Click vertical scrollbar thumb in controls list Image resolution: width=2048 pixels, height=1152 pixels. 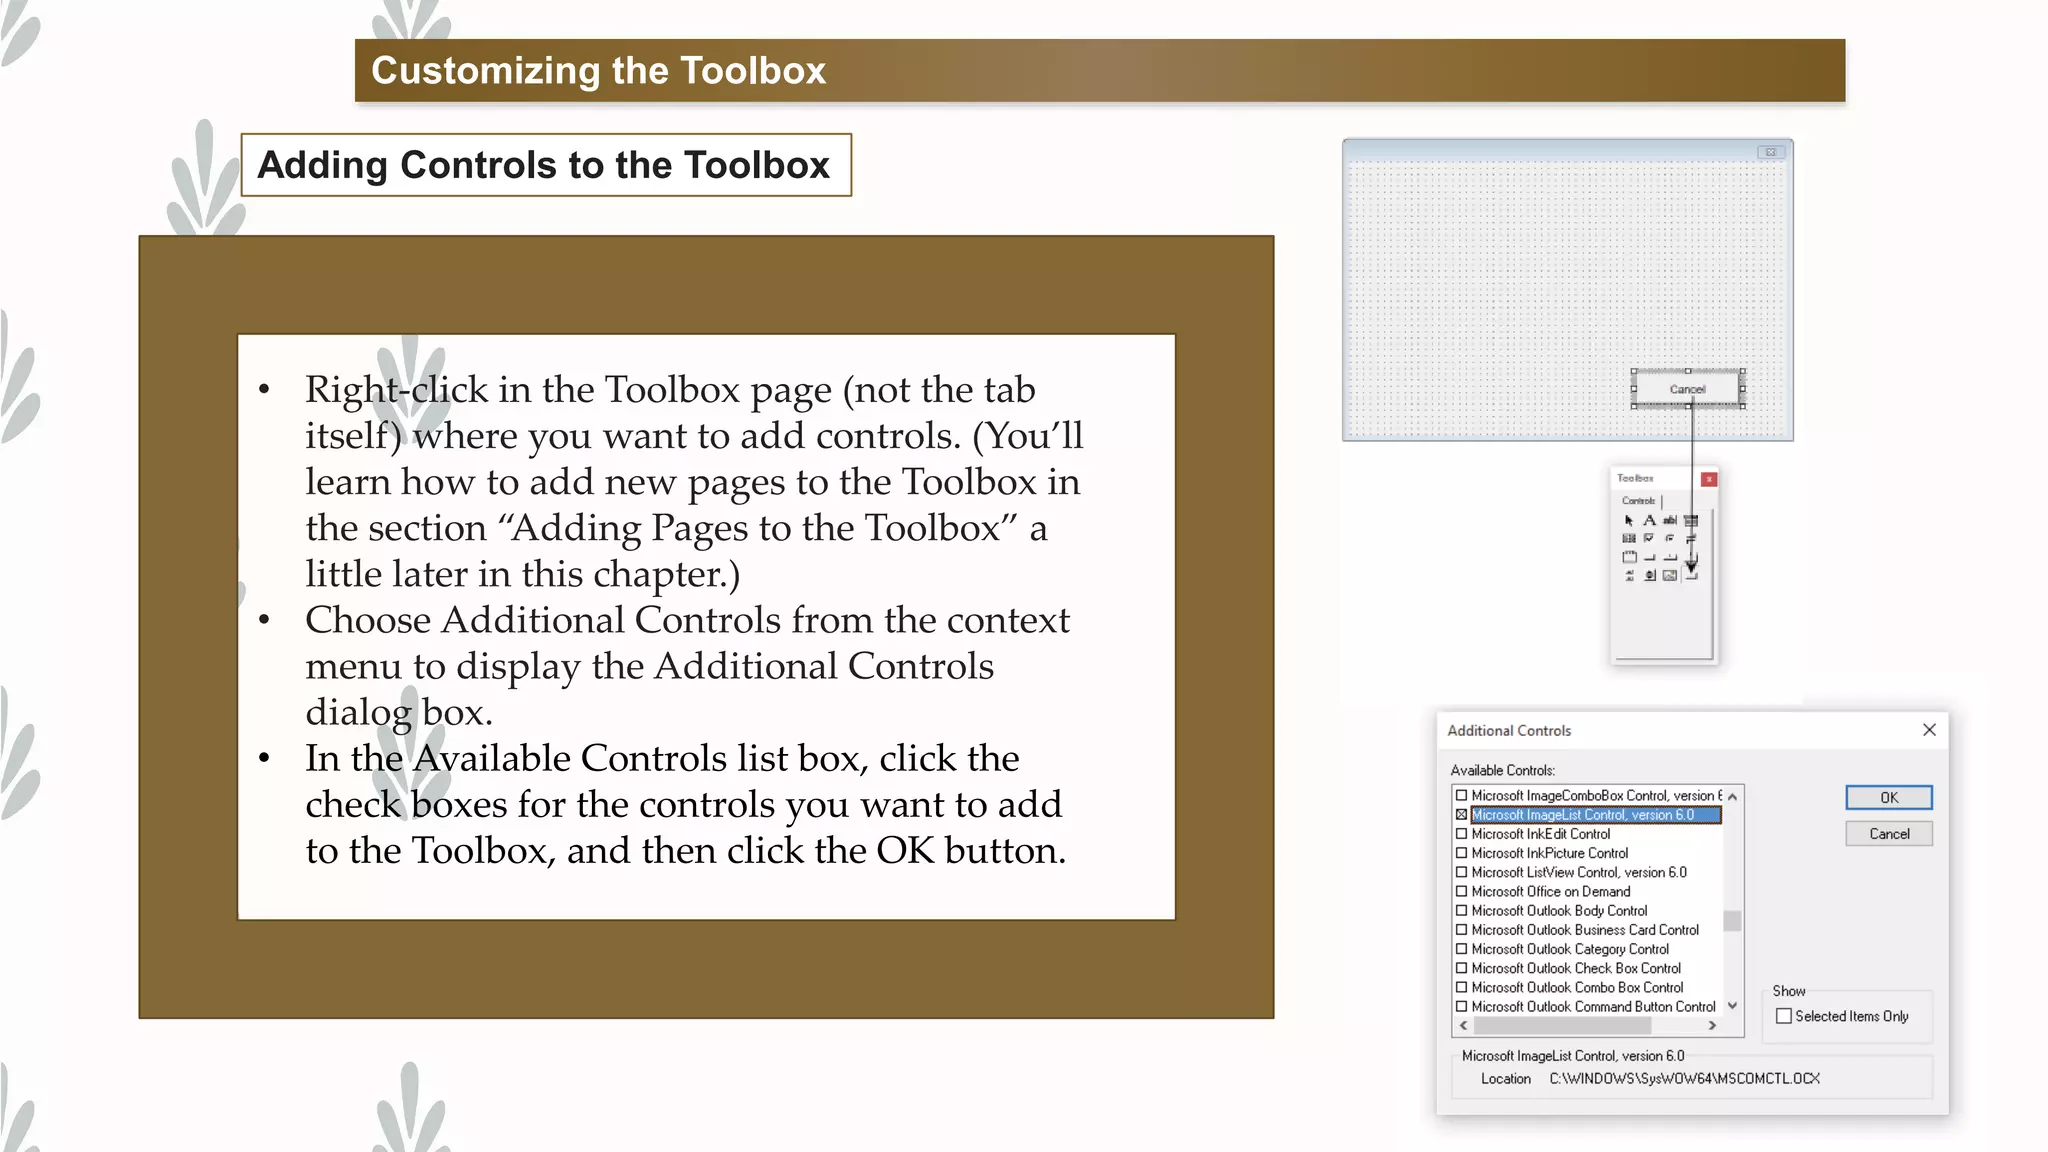1732,920
